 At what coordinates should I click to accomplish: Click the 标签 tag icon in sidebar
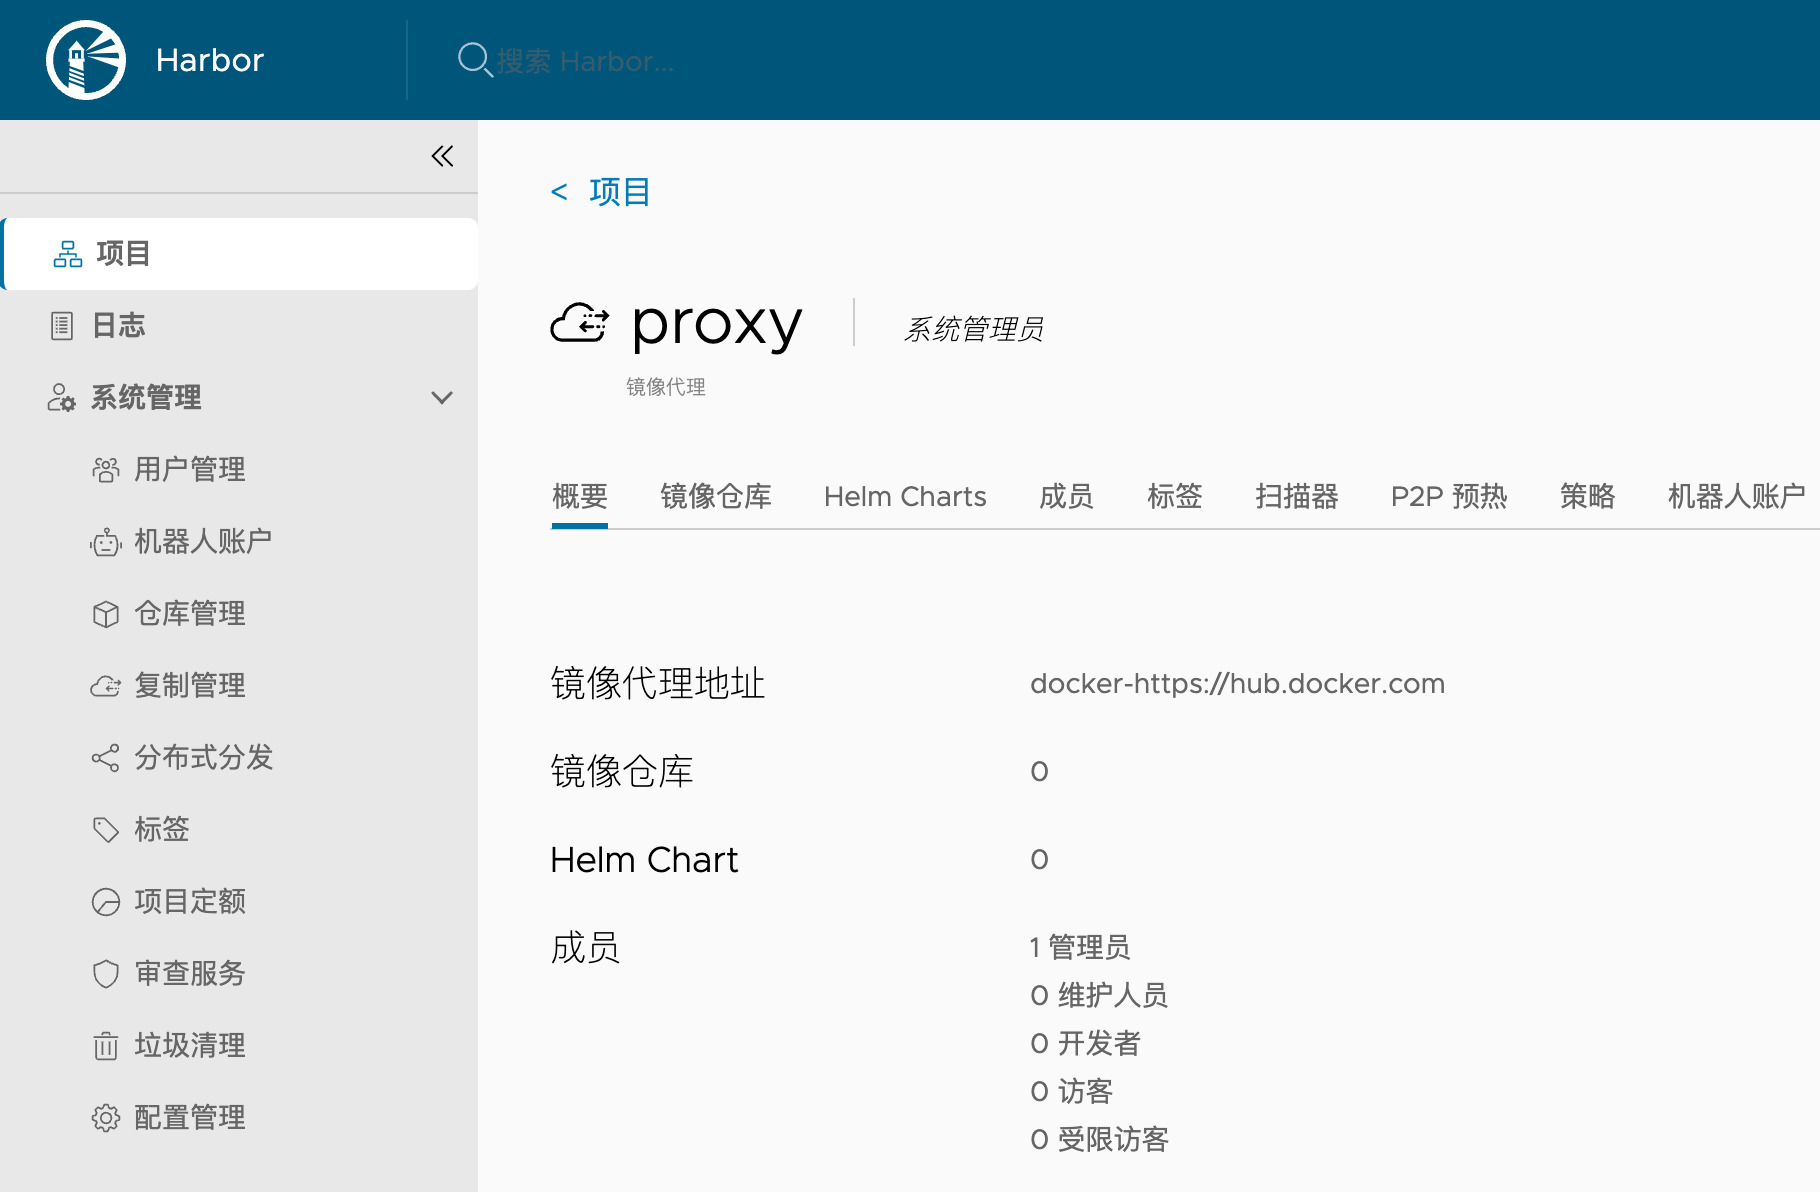click(106, 830)
